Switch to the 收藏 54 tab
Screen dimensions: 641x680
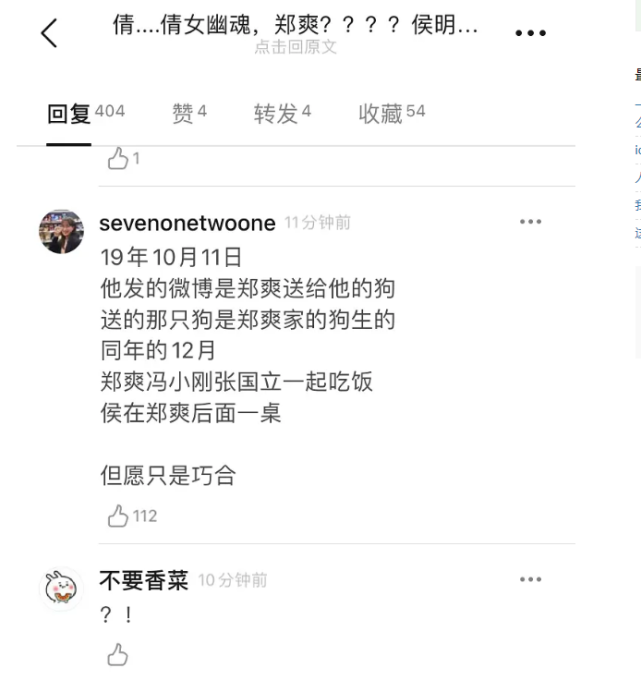392,114
